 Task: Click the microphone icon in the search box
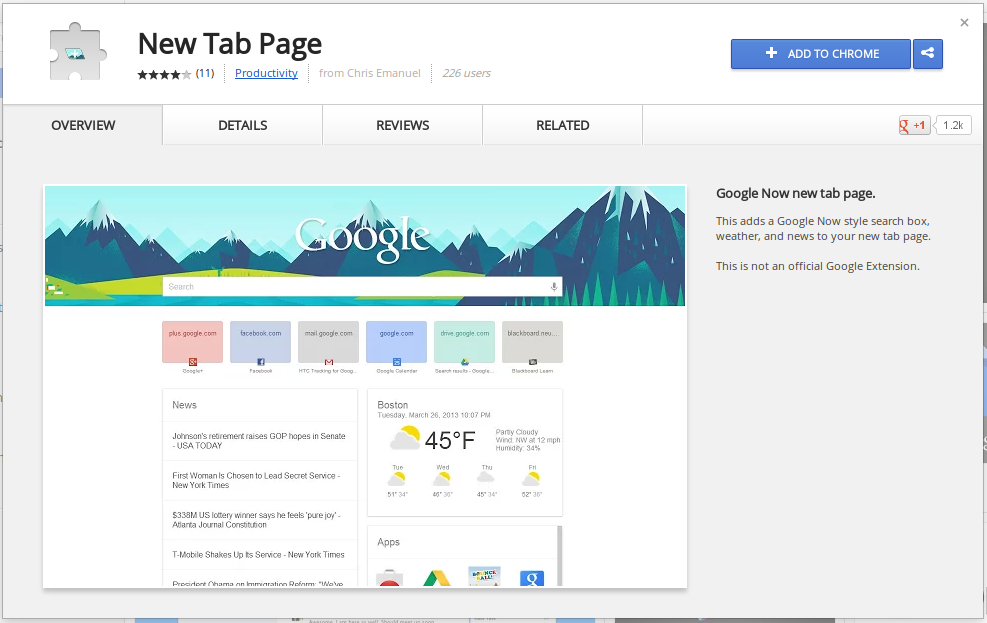tap(554, 287)
